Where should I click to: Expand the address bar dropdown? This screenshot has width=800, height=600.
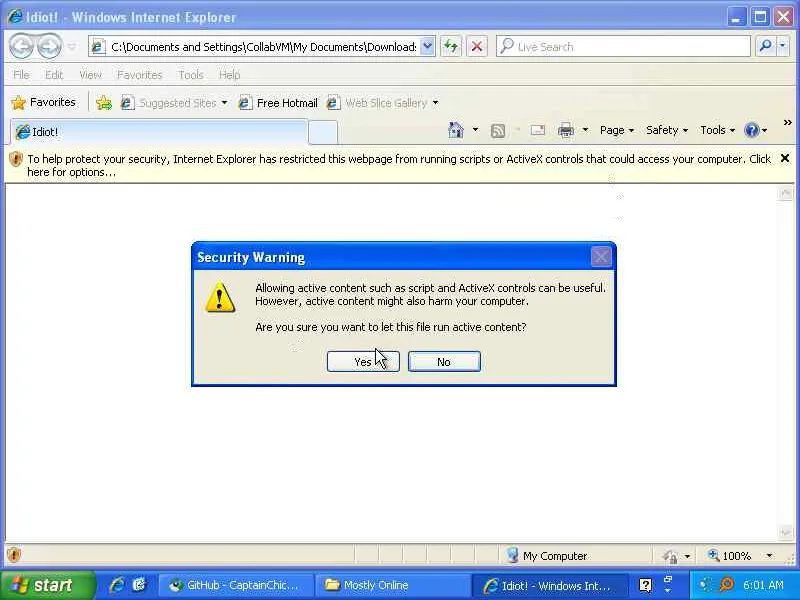click(x=428, y=46)
